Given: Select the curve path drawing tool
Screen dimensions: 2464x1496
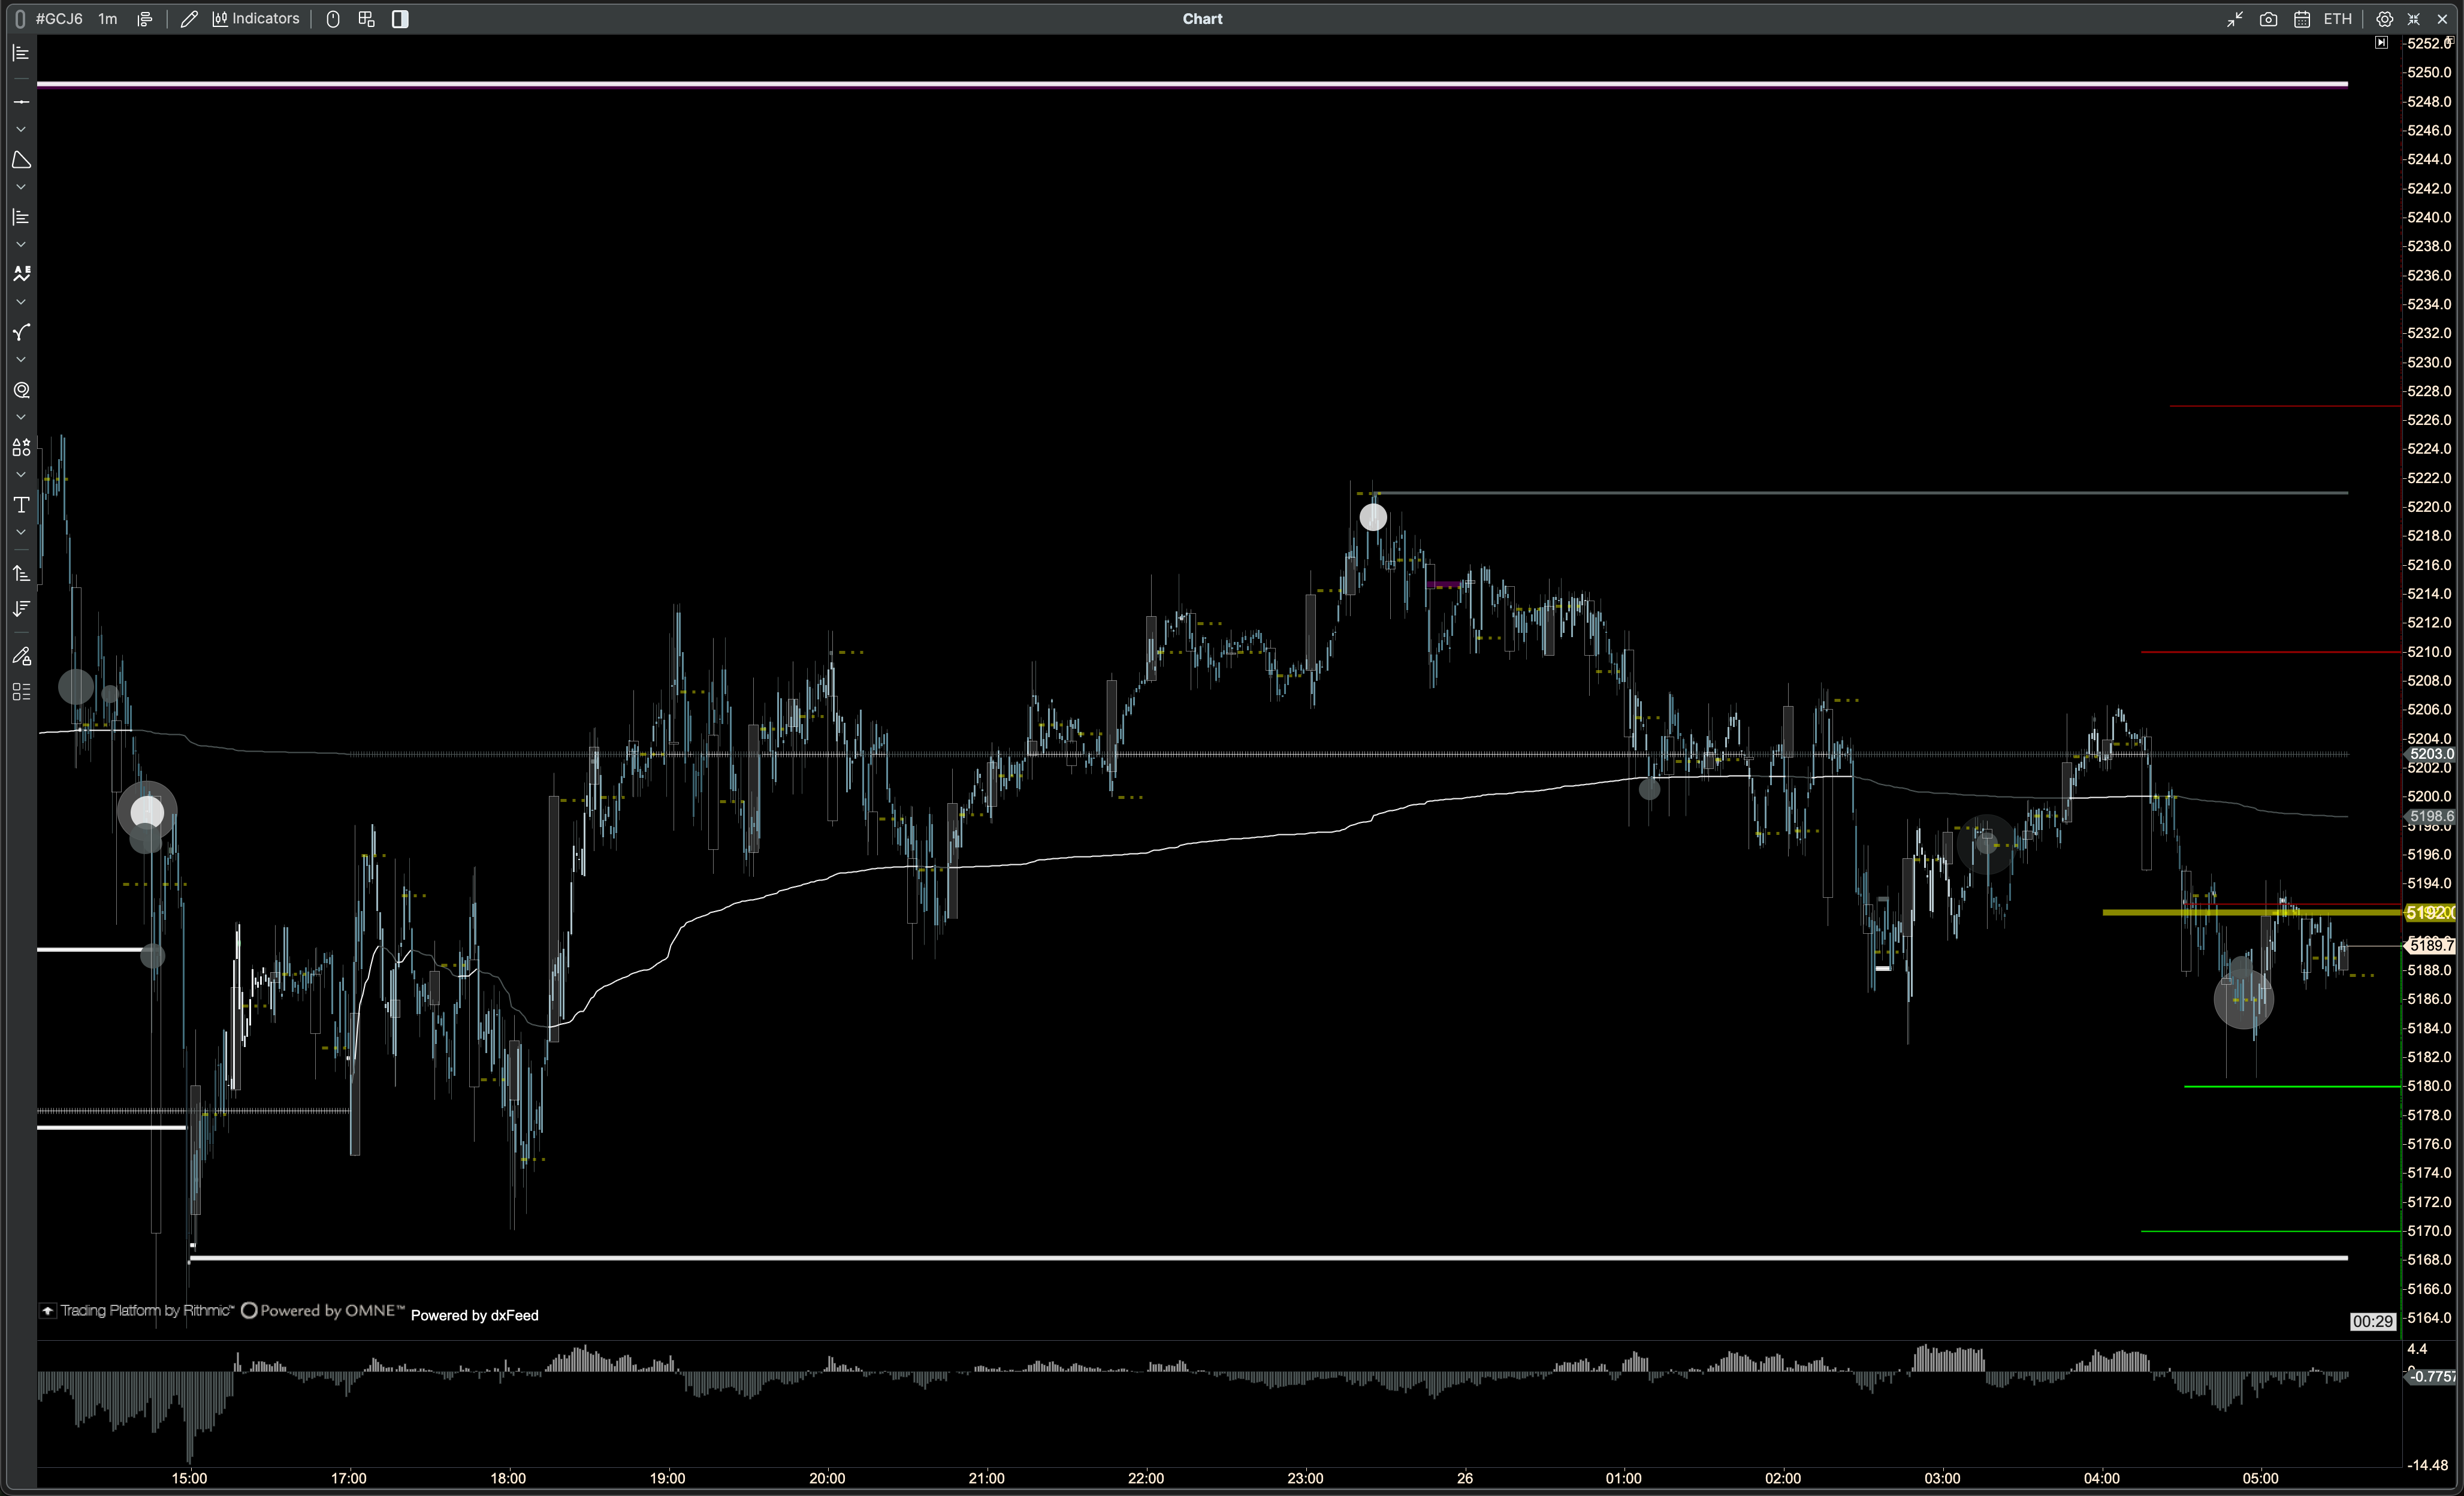Looking at the screenshot, I should pos(21,333).
